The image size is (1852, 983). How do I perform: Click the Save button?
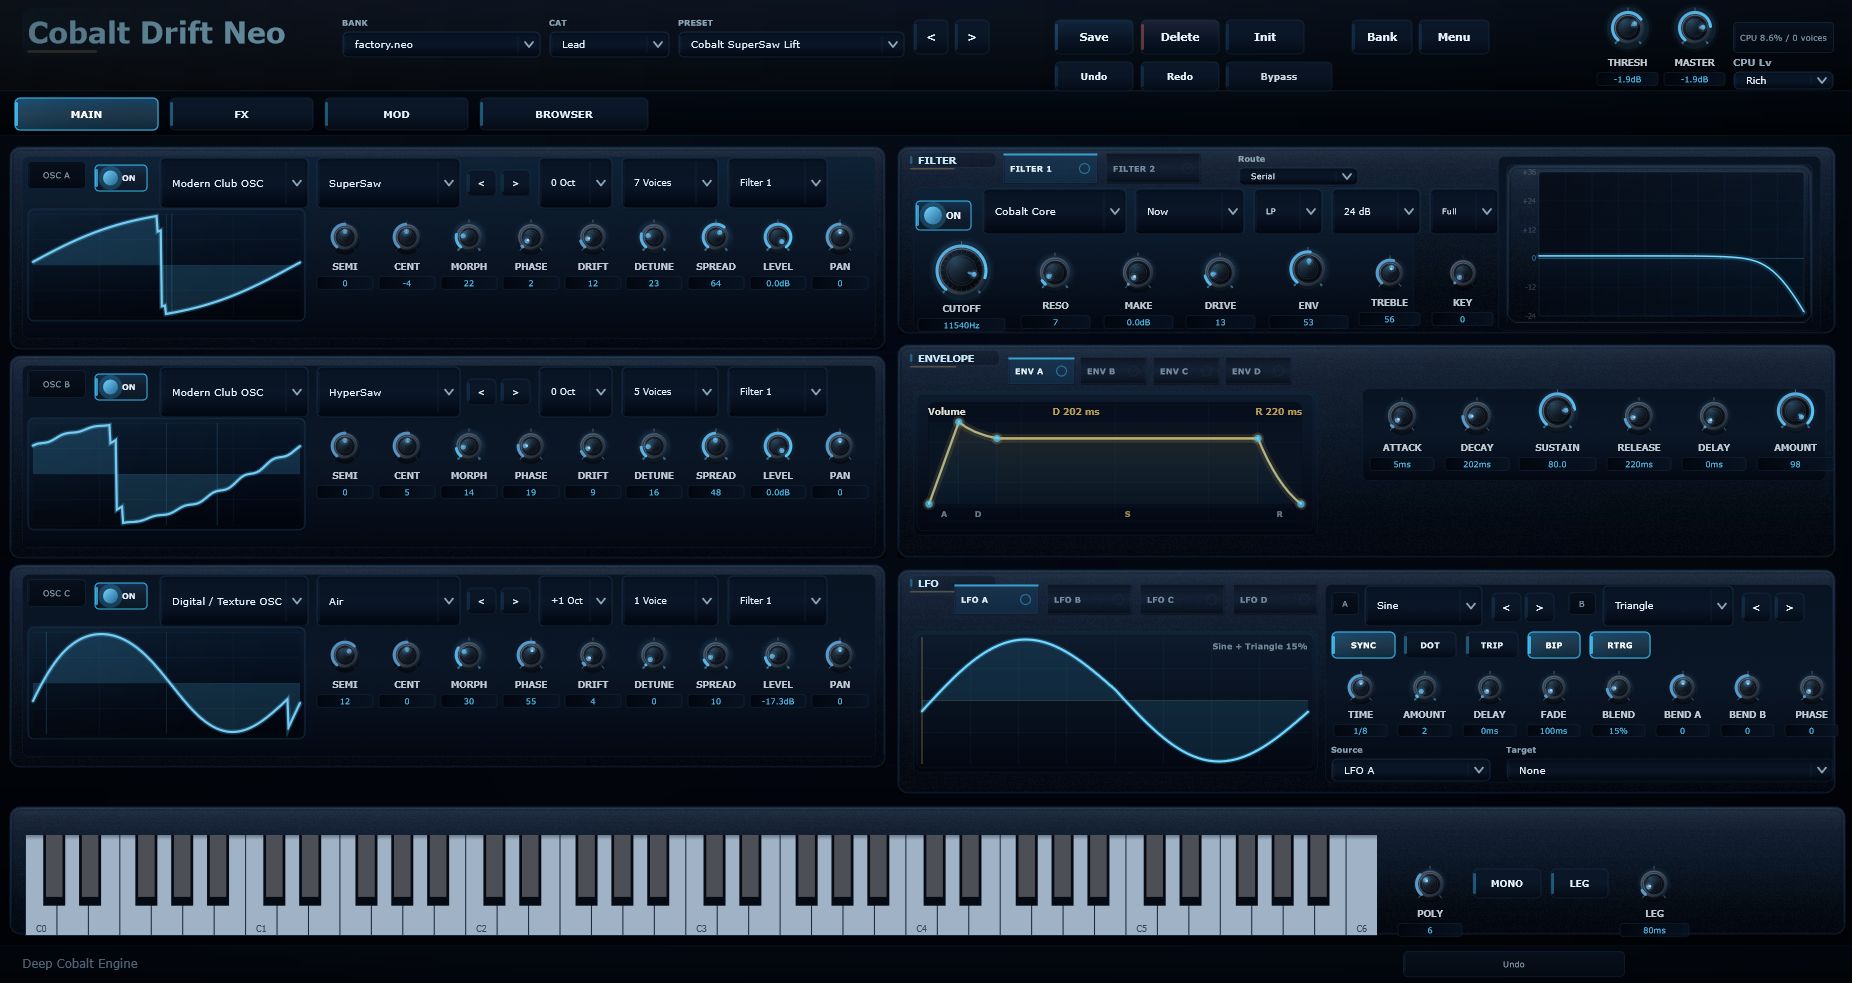click(1093, 37)
